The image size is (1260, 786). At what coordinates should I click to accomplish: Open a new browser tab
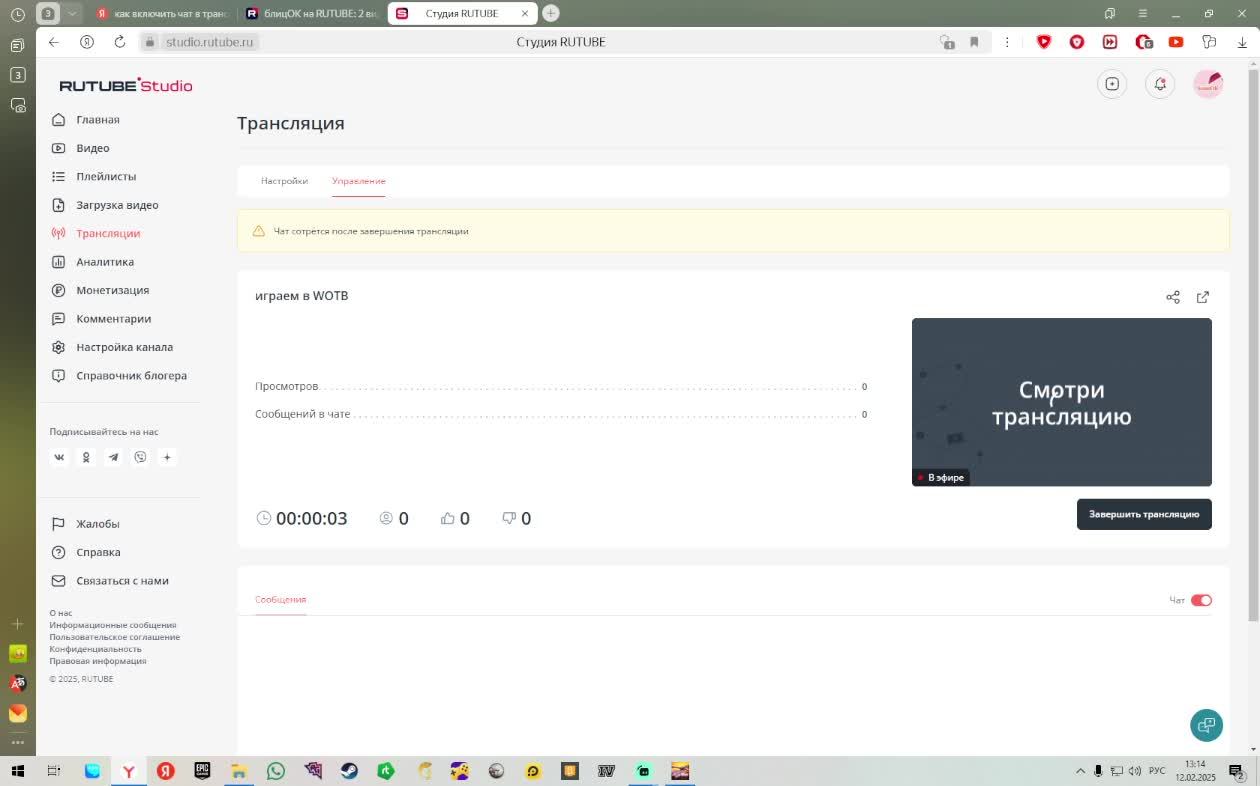(x=551, y=13)
